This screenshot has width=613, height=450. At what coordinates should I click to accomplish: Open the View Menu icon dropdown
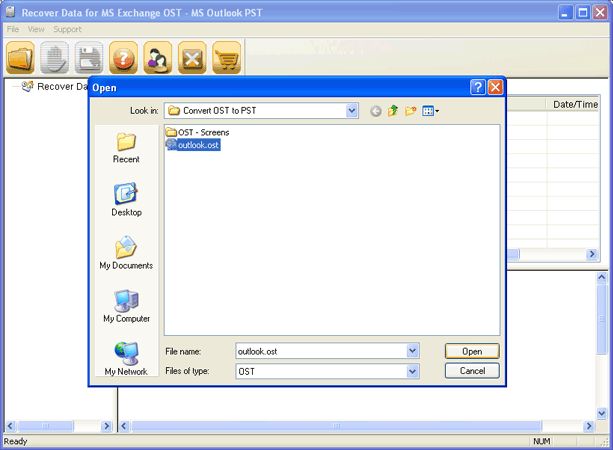(430, 111)
